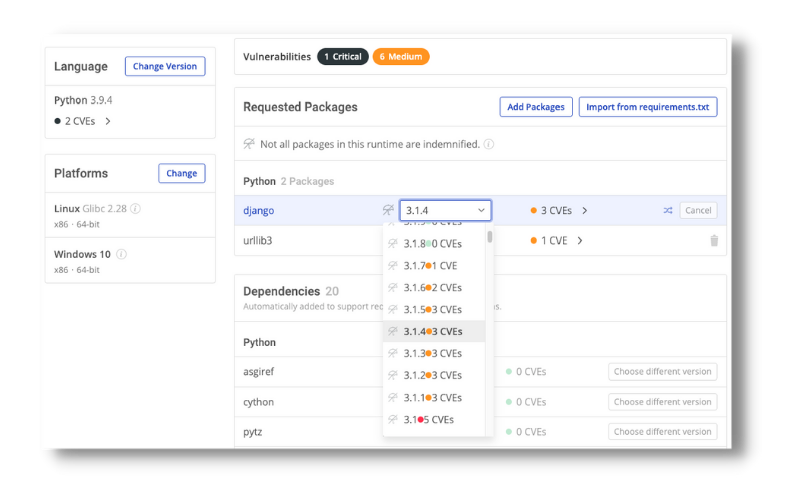Image resolution: width=800 pixels, height=500 pixels.
Task: Click the indemnification icon beside django version
Action: click(388, 210)
